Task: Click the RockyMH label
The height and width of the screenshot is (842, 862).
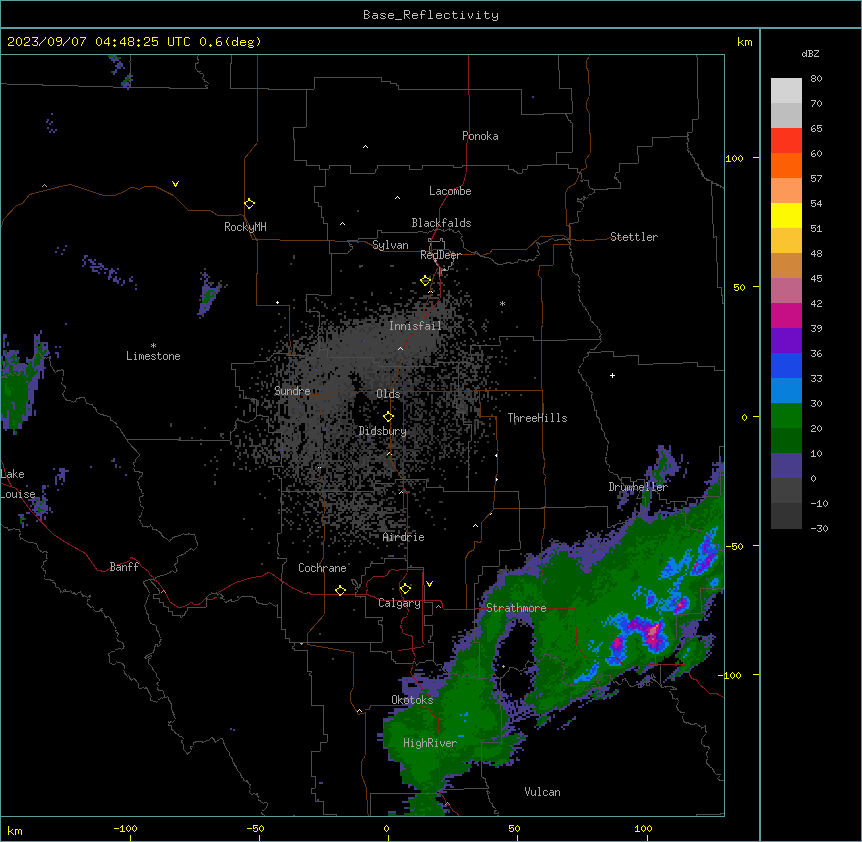Action: pos(245,227)
